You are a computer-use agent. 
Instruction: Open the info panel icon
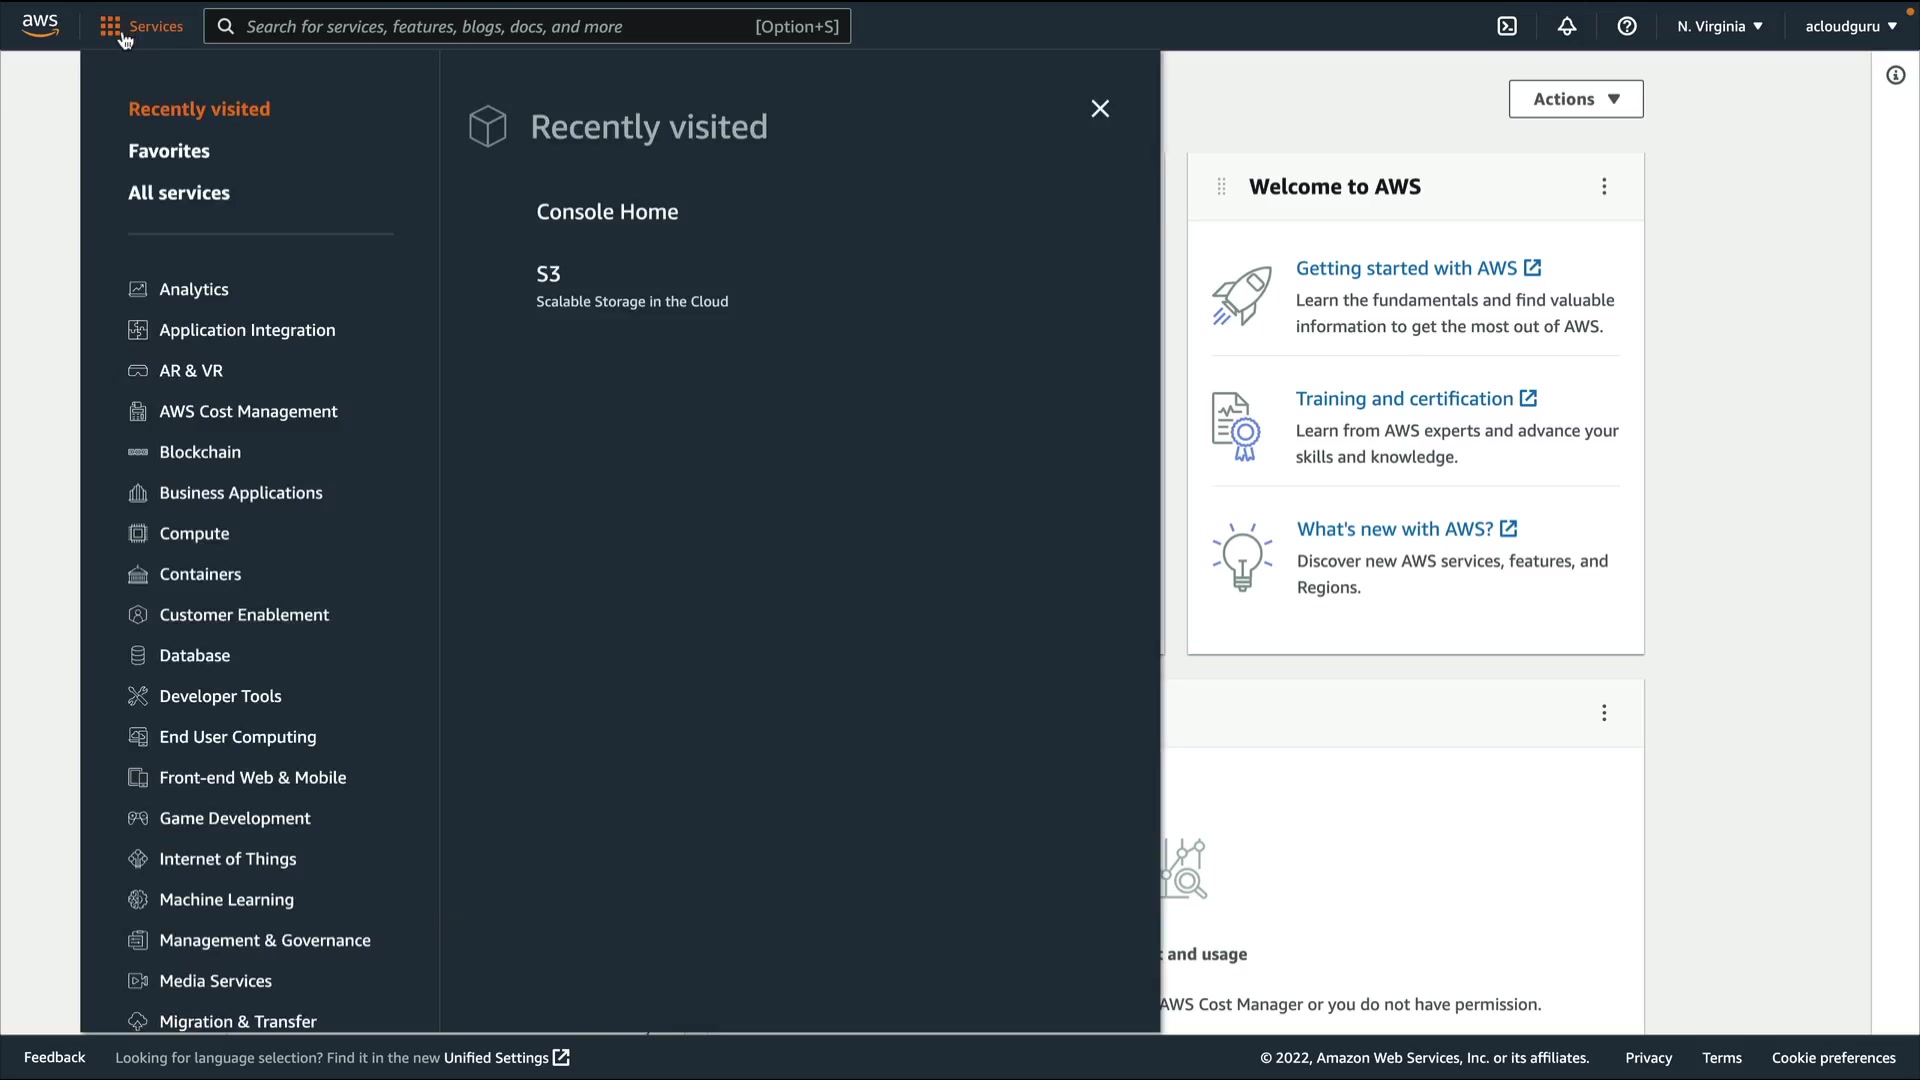(1895, 76)
